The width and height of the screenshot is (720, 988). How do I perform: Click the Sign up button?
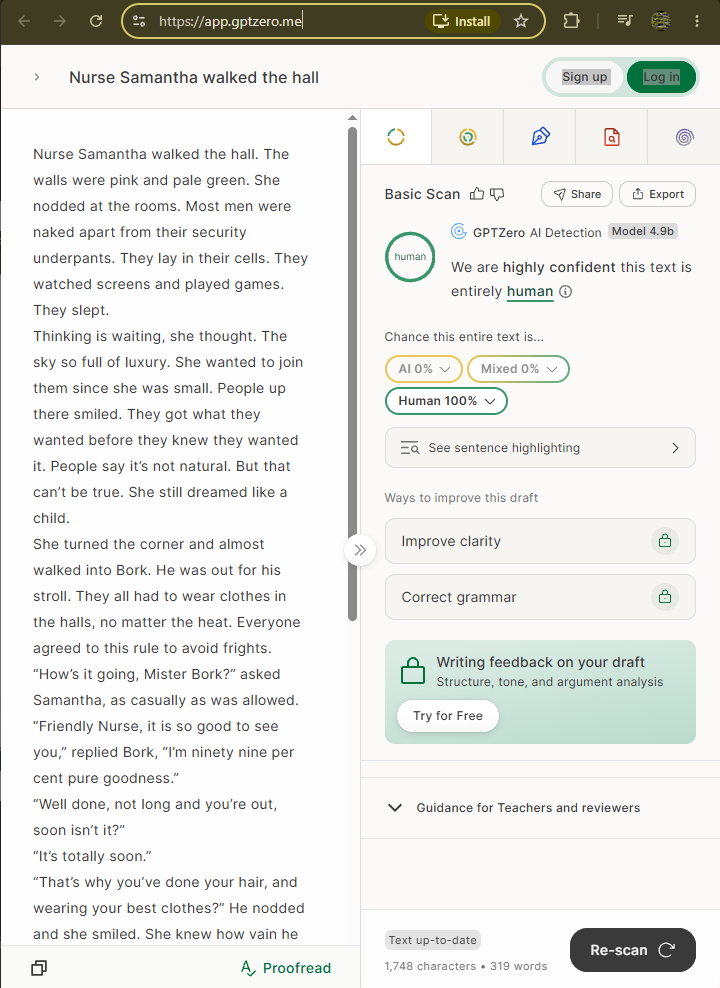pyautogui.click(x=585, y=77)
